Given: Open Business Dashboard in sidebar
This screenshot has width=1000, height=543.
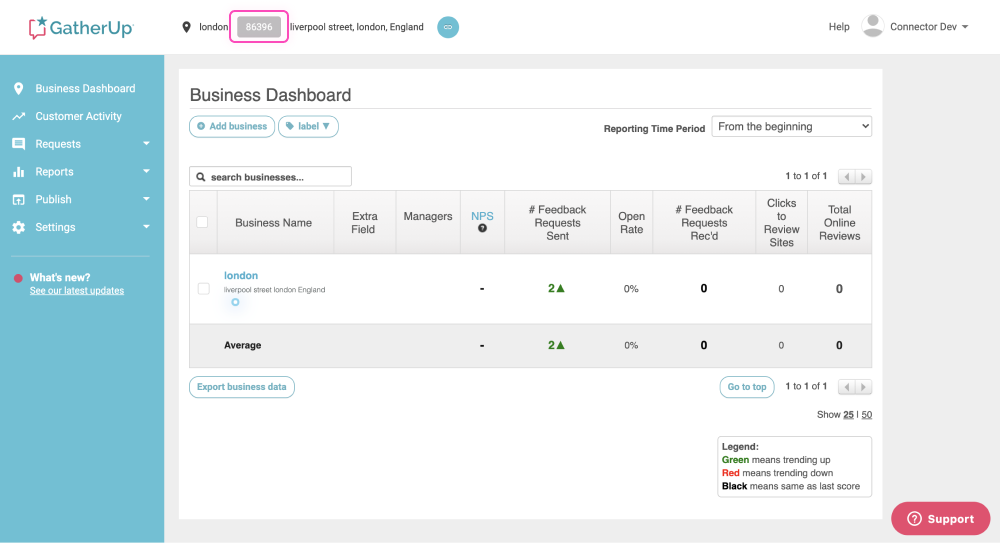Looking at the screenshot, I should tap(85, 88).
